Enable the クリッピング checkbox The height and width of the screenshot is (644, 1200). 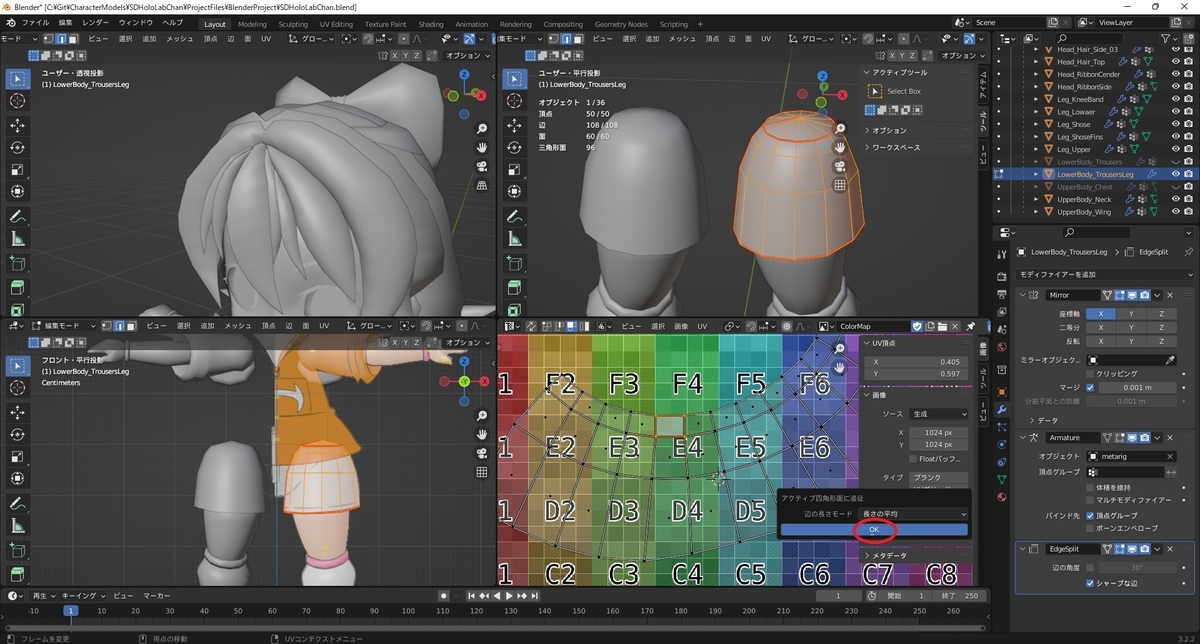(x=1090, y=373)
